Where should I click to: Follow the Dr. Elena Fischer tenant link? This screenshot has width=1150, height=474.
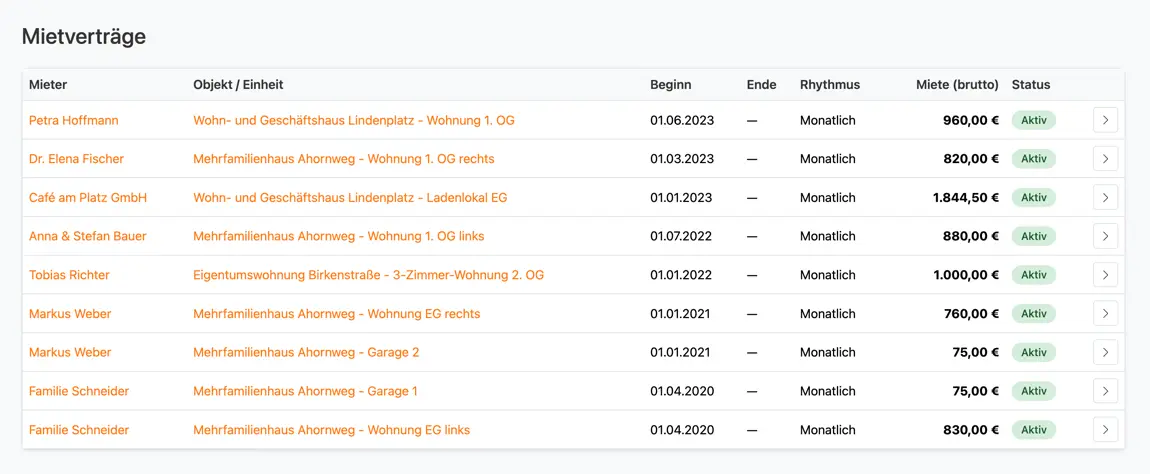coord(76,159)
